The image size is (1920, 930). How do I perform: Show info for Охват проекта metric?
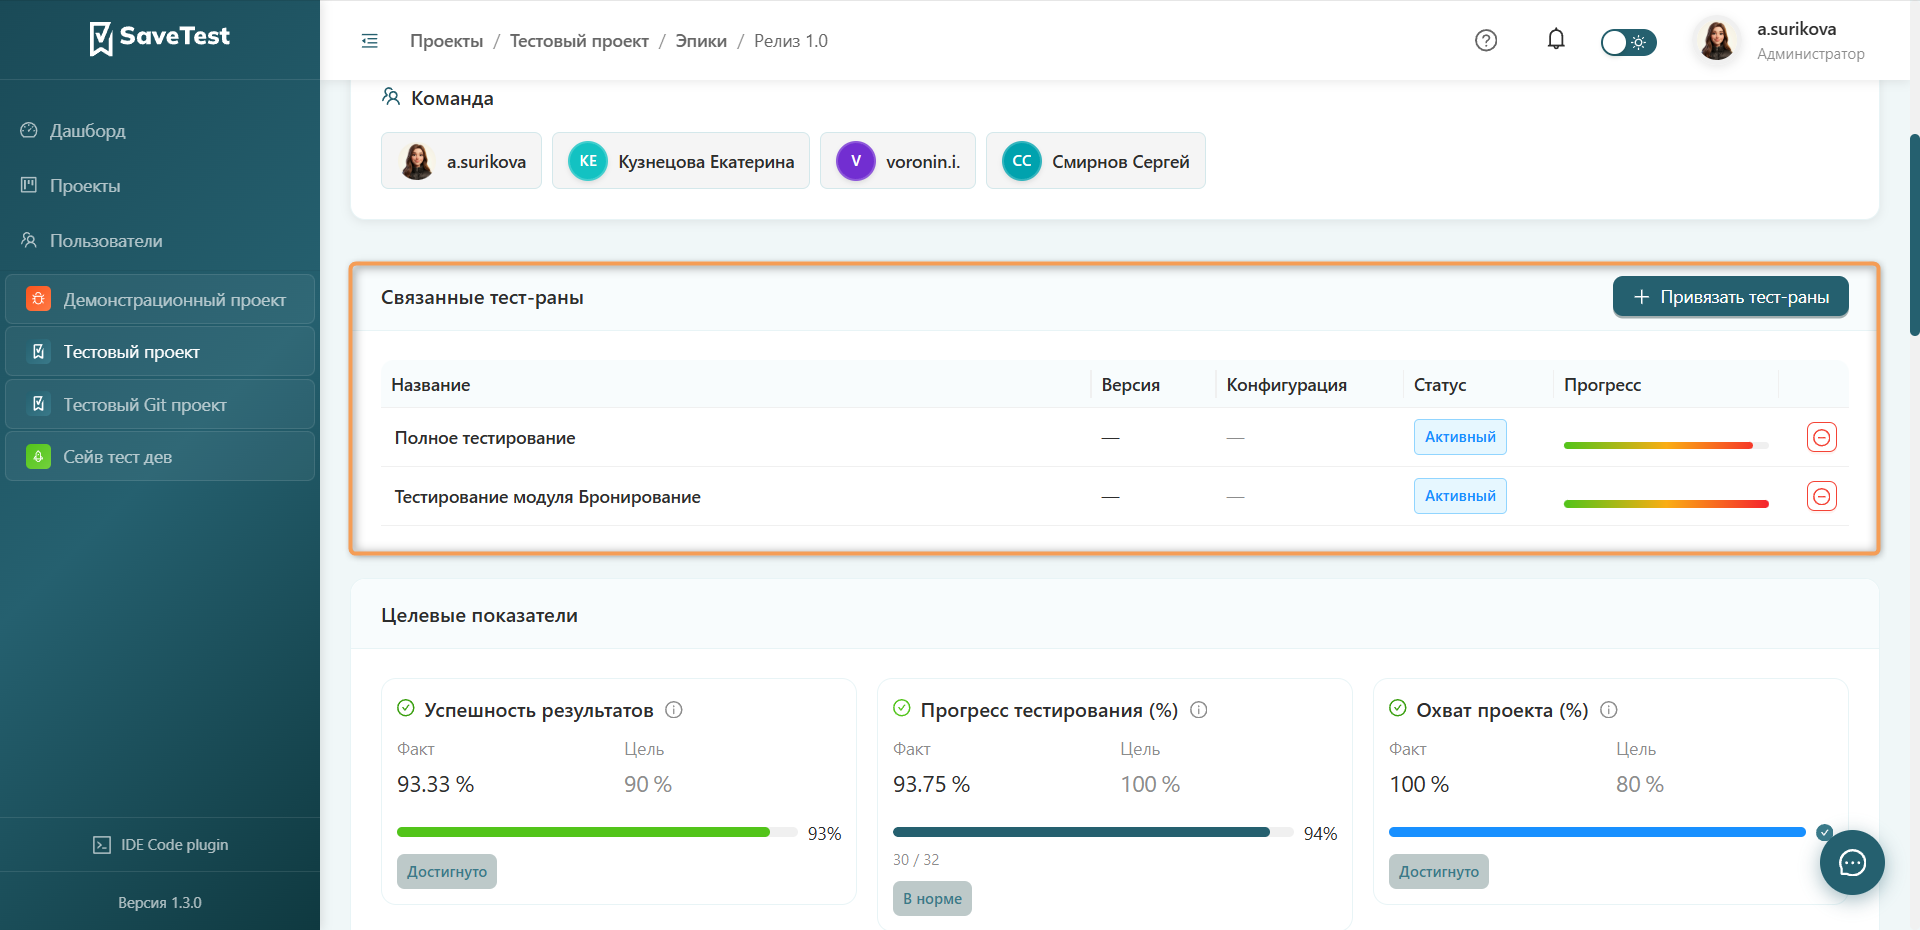coord(1609,710)
